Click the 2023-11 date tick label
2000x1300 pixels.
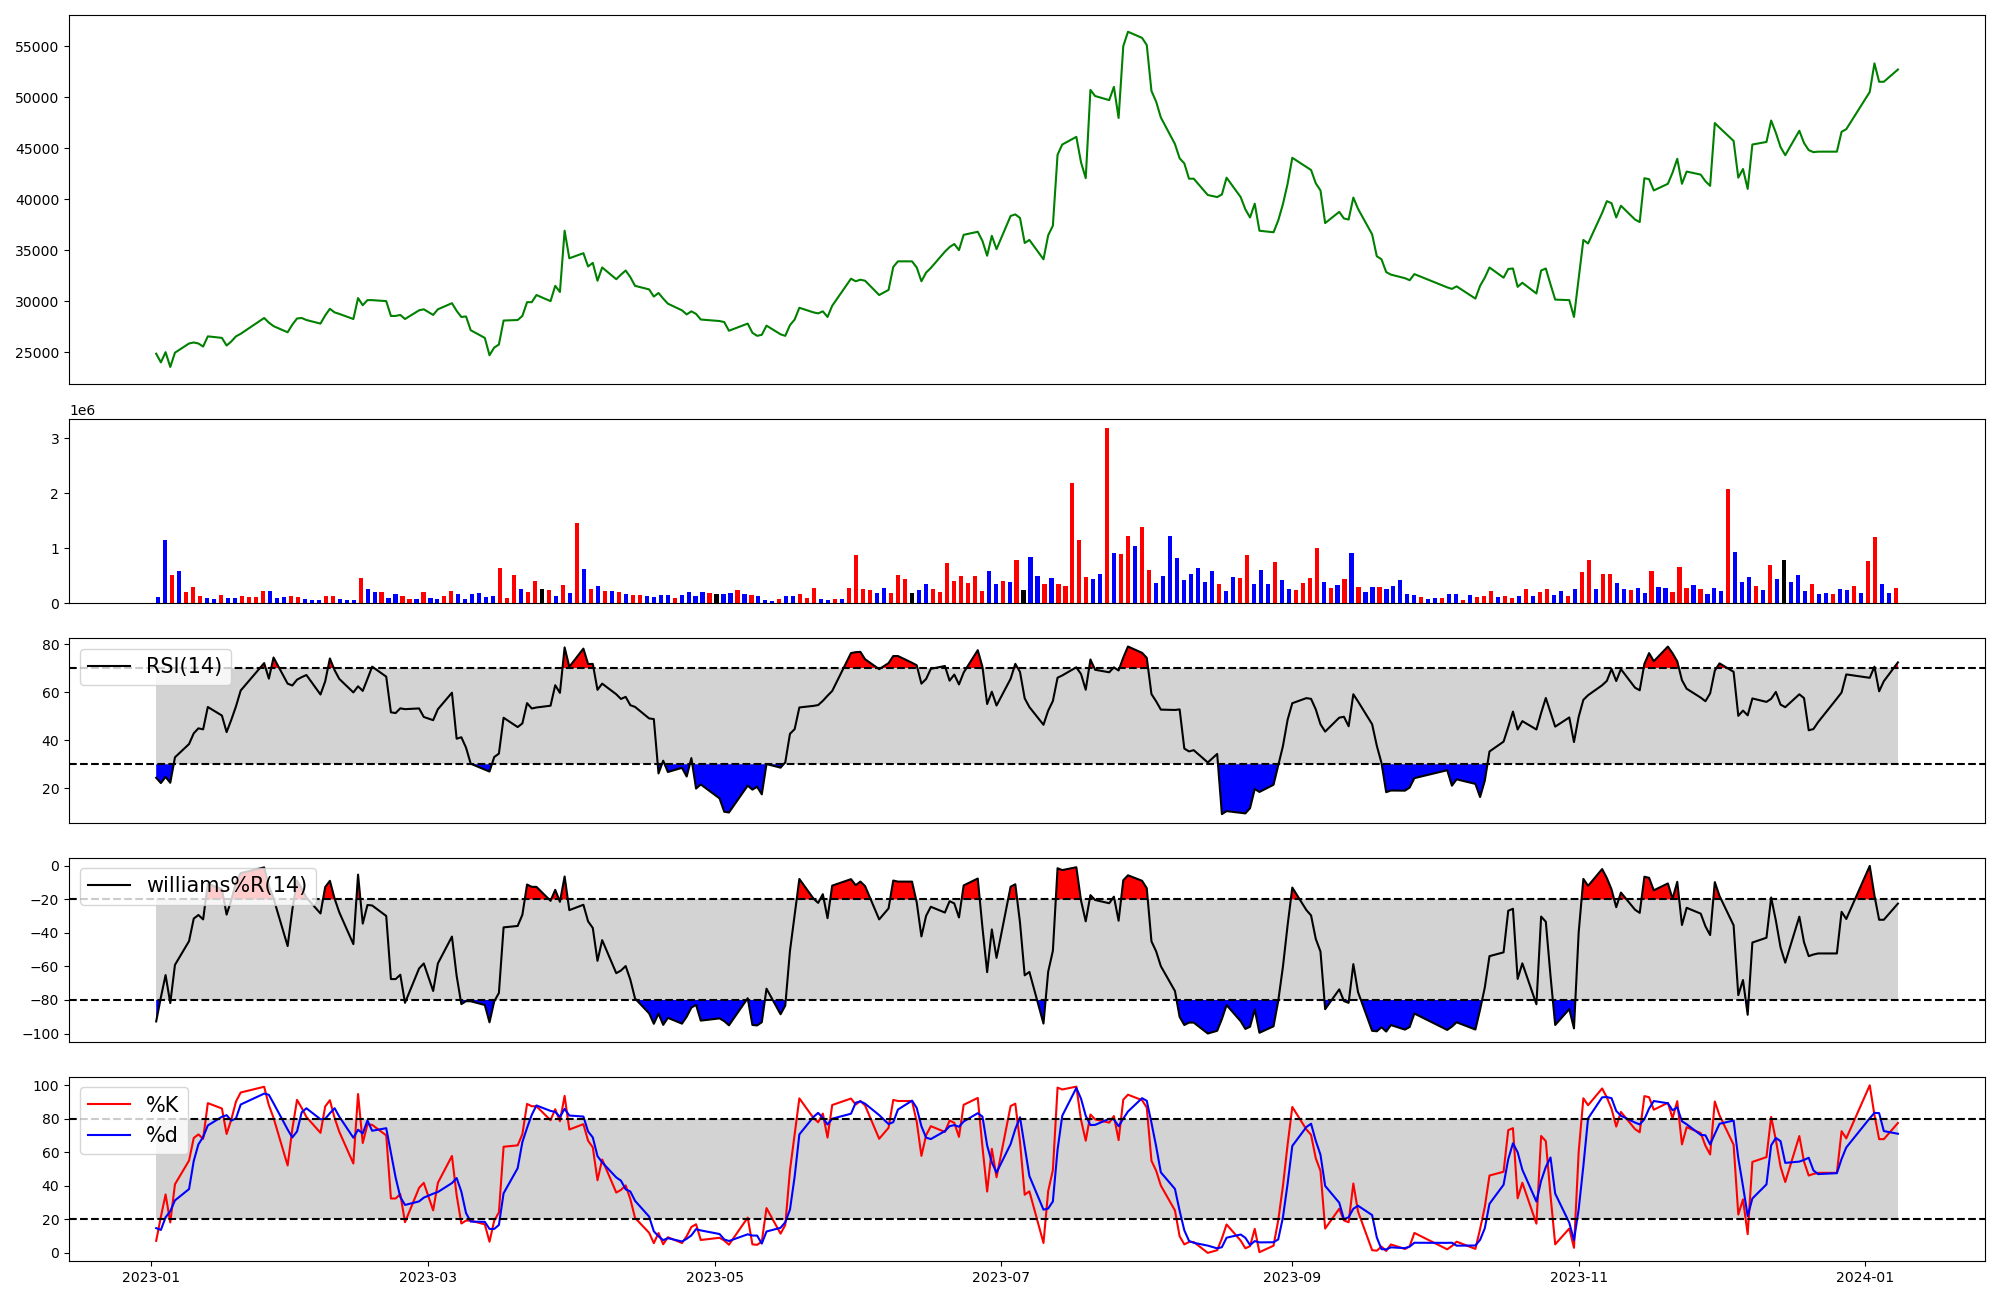[x=1578, y=1276]
